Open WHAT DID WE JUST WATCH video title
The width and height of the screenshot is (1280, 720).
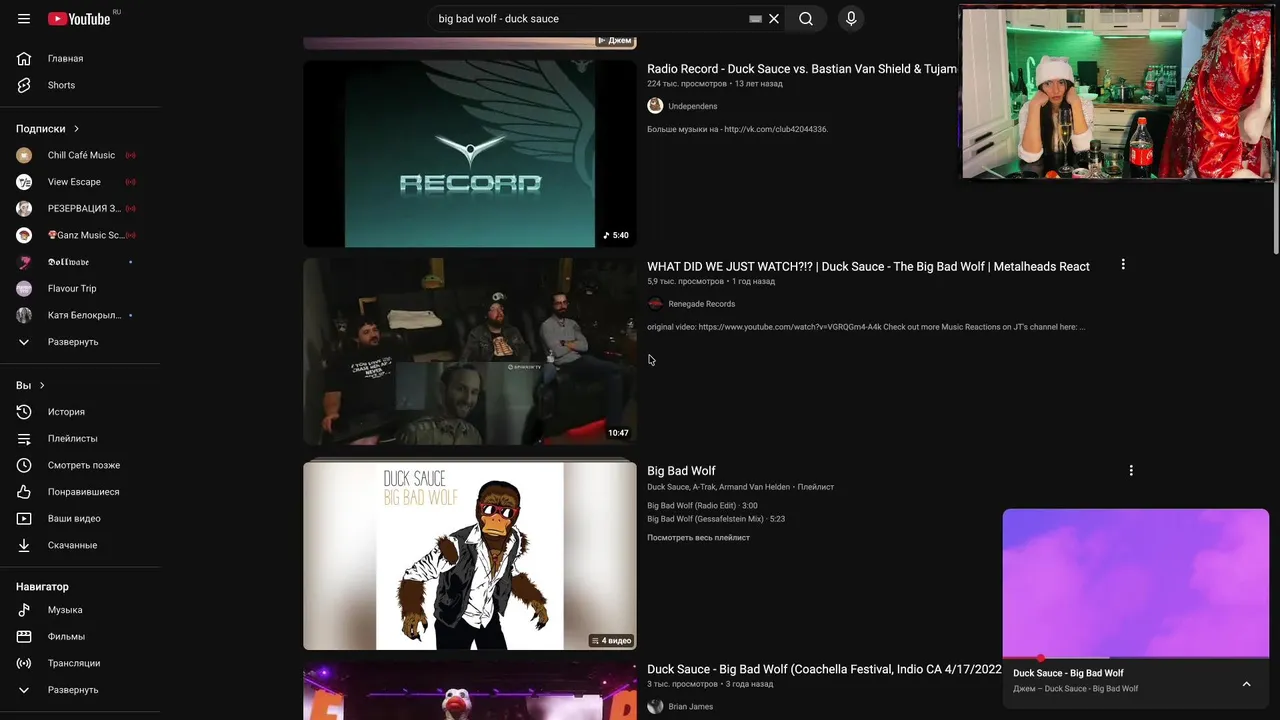[868, 267]
